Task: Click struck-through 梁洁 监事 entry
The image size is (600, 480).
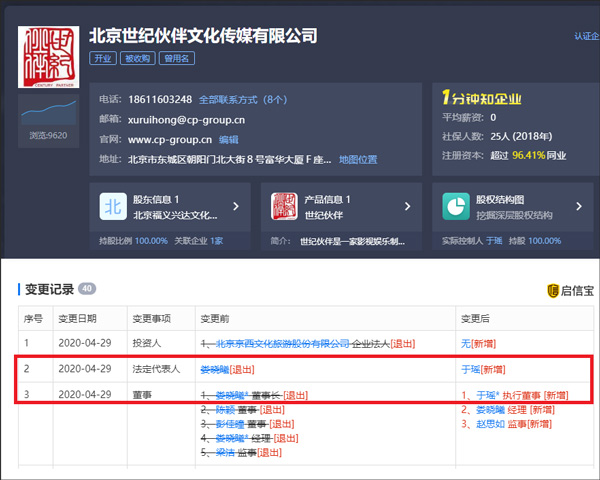Action: coord(241,453)
